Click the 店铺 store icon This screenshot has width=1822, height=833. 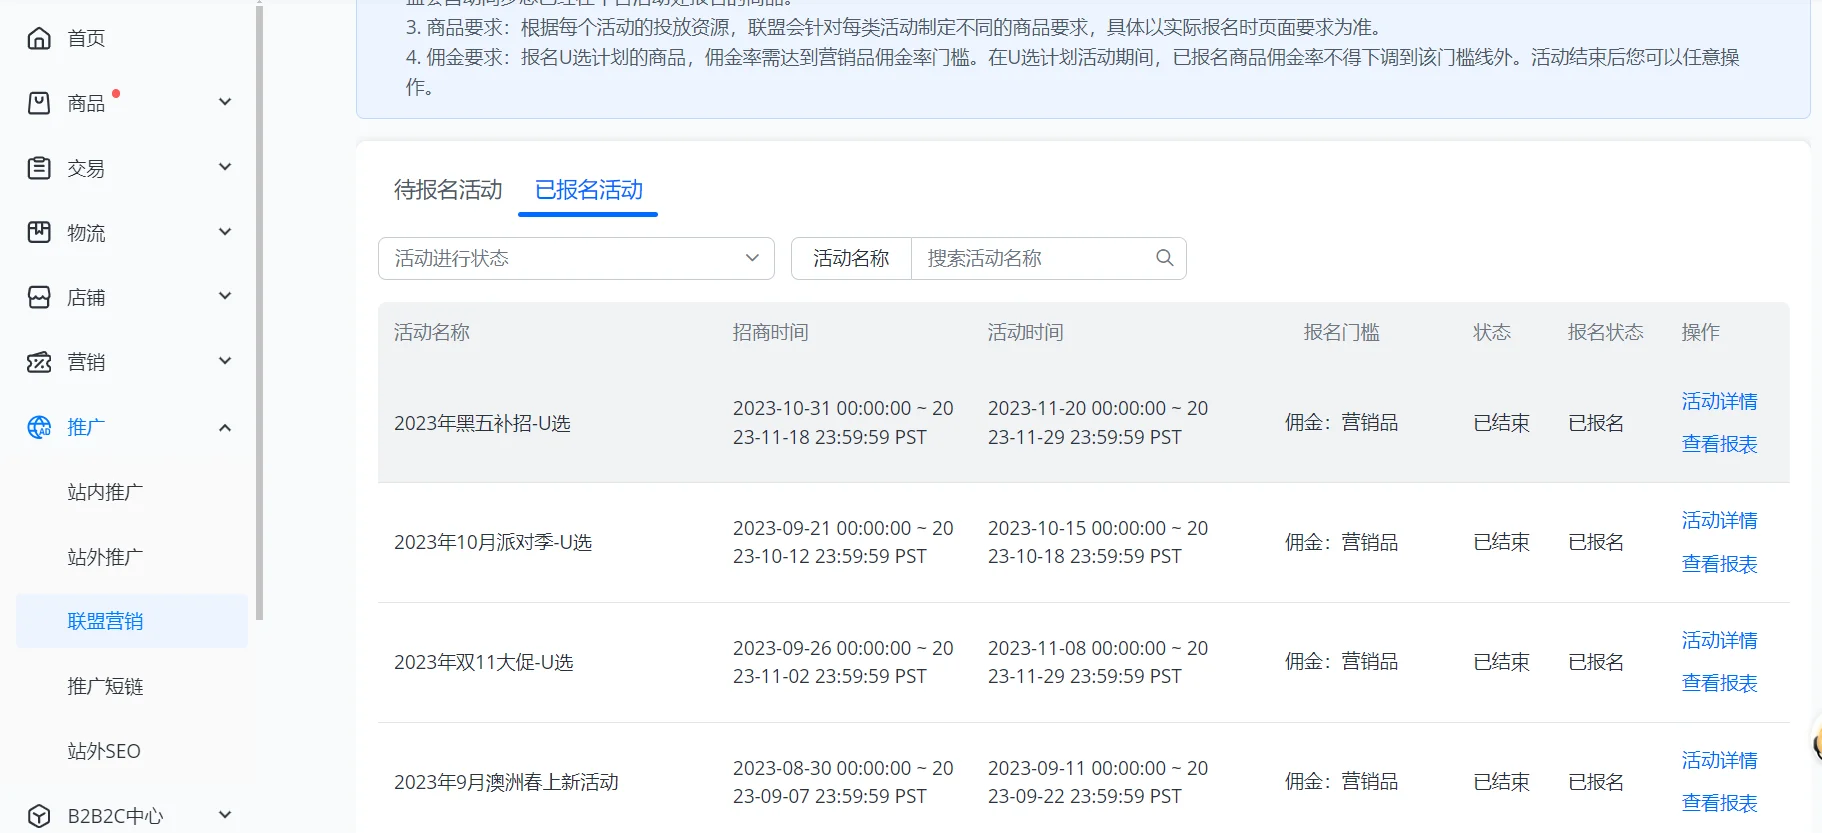(x=39, y=297)
